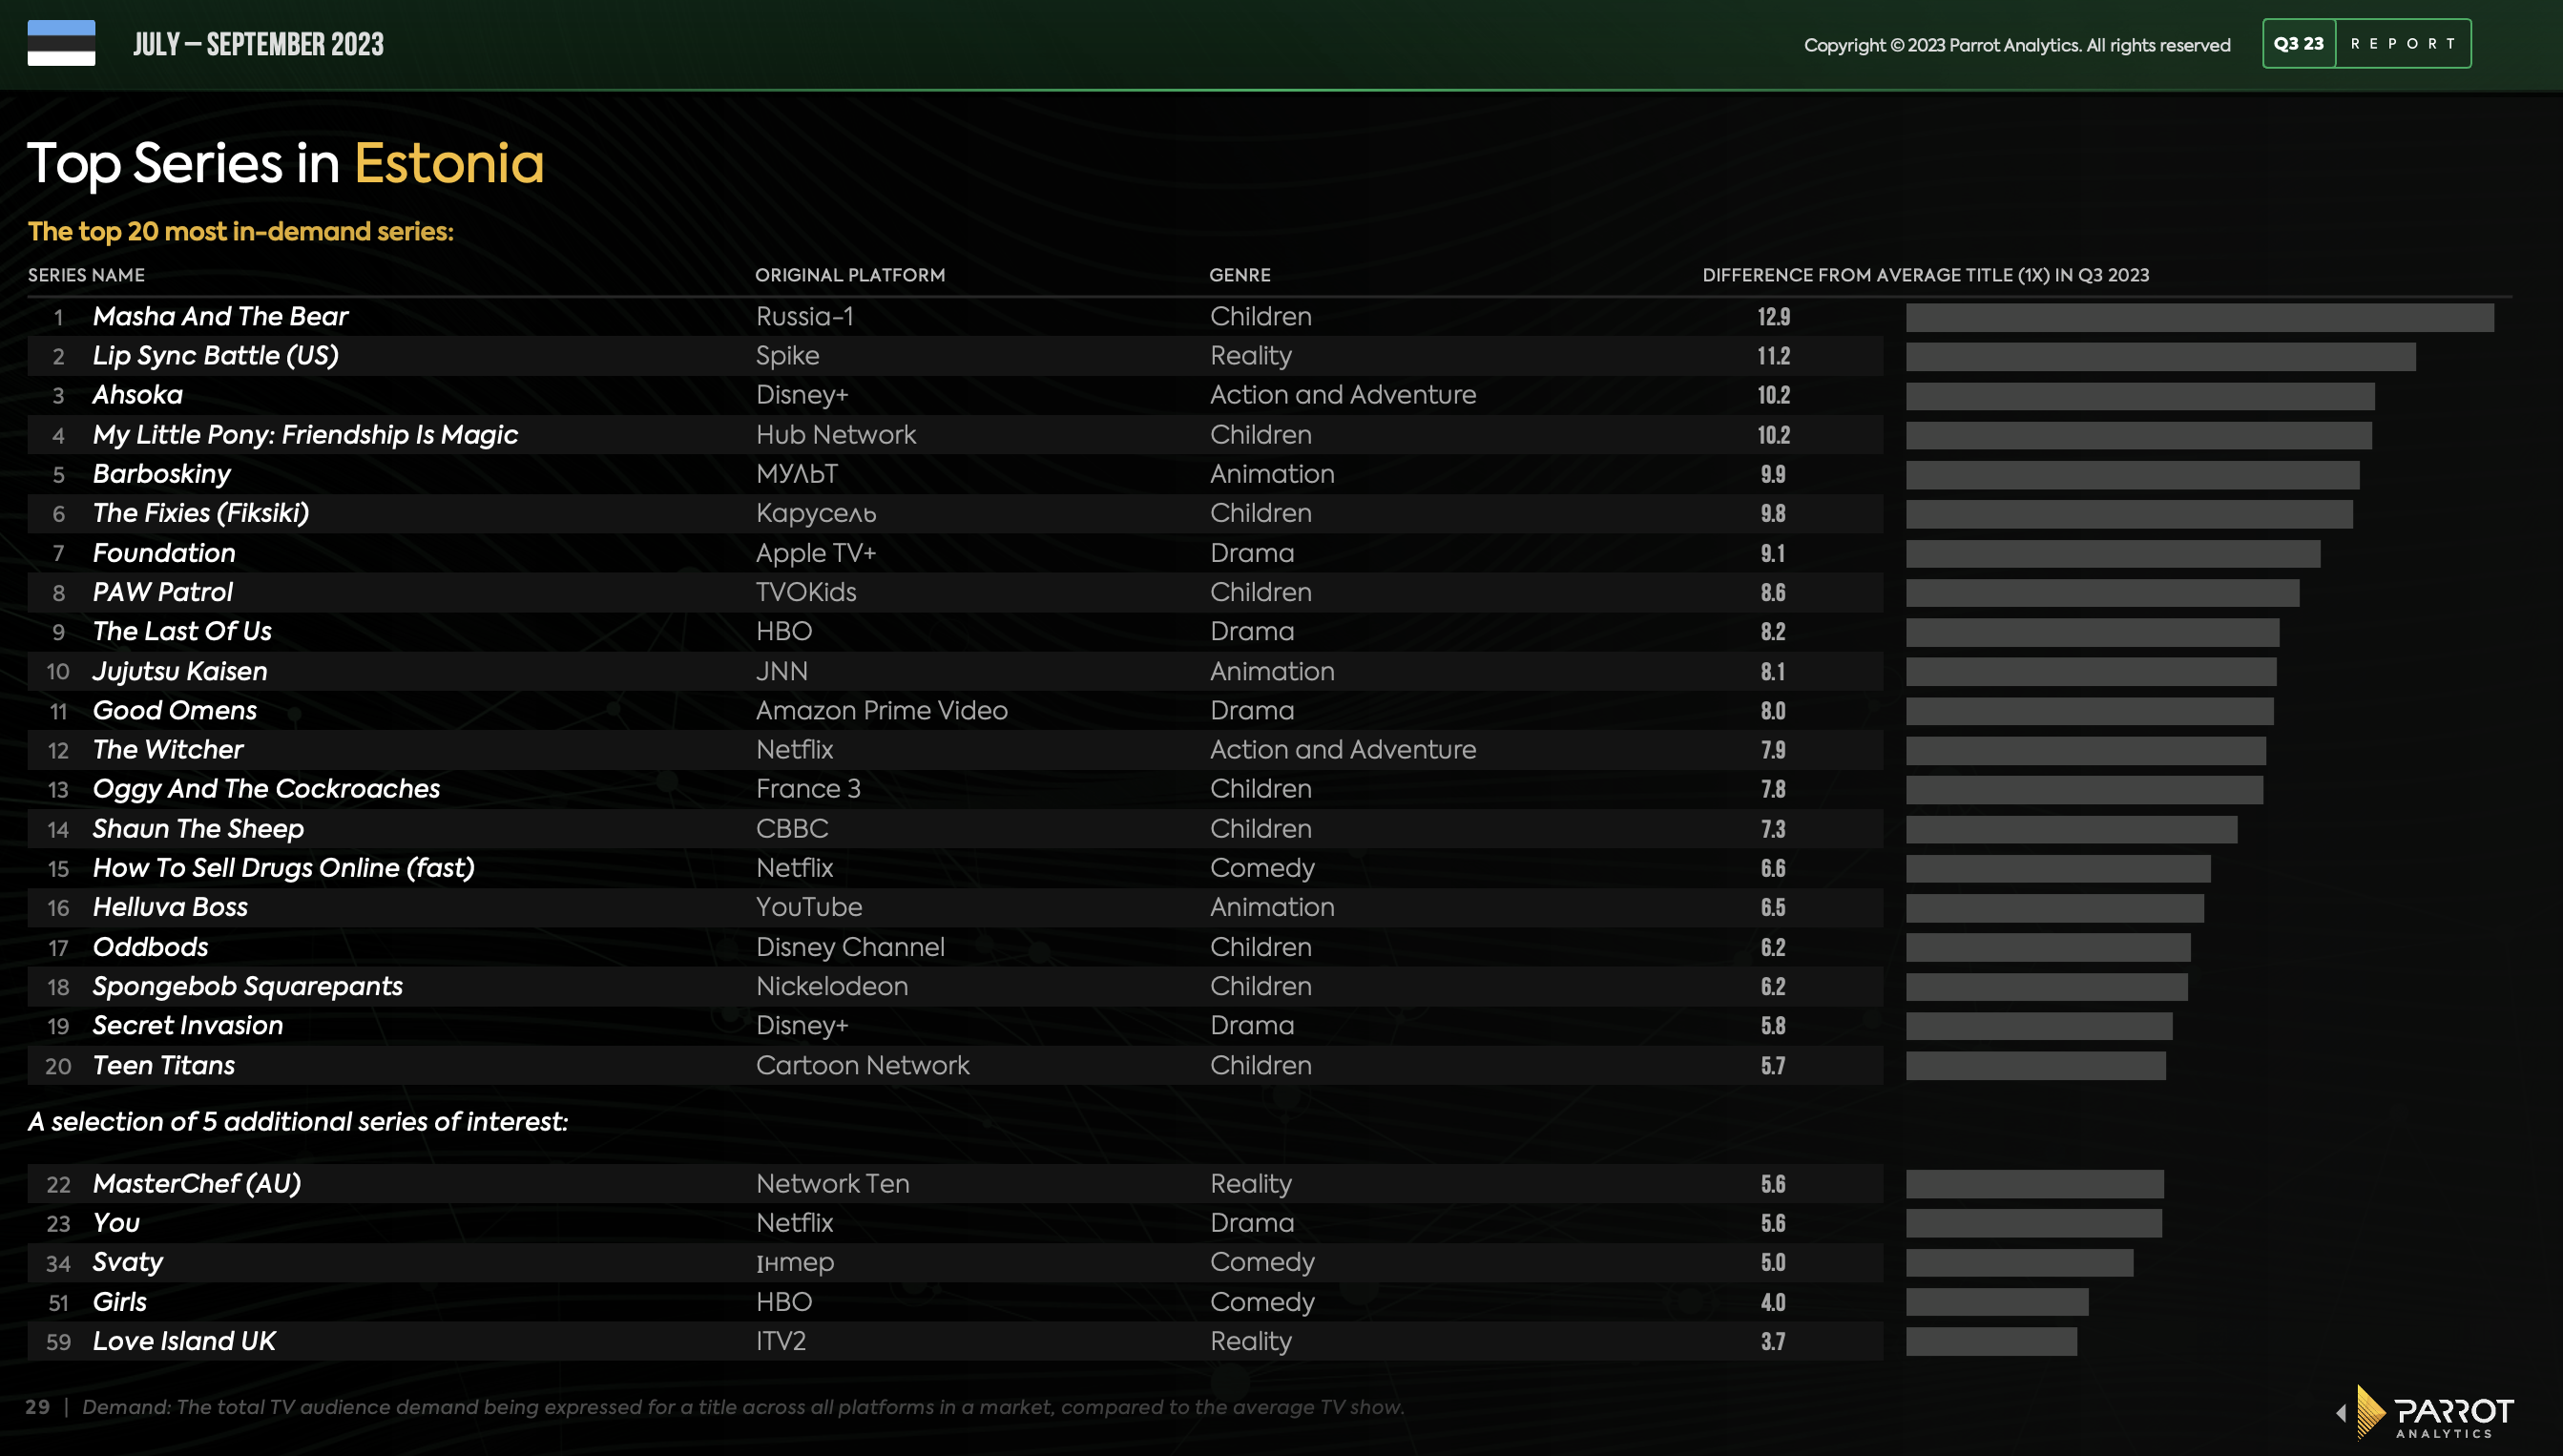Click the Original Platform column header

coord(849,275)
